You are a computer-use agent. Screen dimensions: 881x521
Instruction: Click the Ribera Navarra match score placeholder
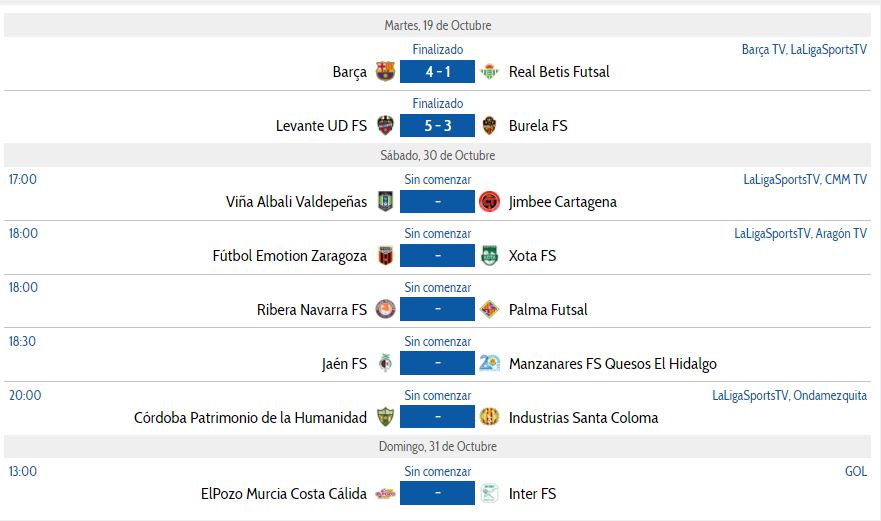click(x=437, y=309)
